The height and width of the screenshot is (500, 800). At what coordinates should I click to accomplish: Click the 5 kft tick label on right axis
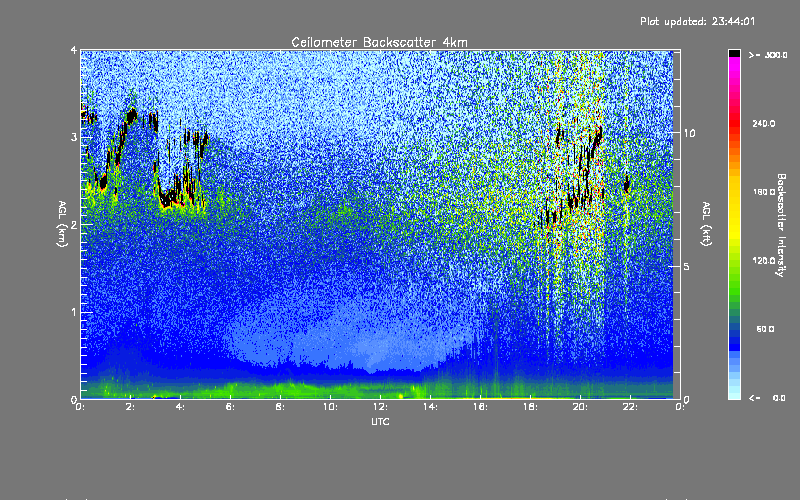click(686, 266)
